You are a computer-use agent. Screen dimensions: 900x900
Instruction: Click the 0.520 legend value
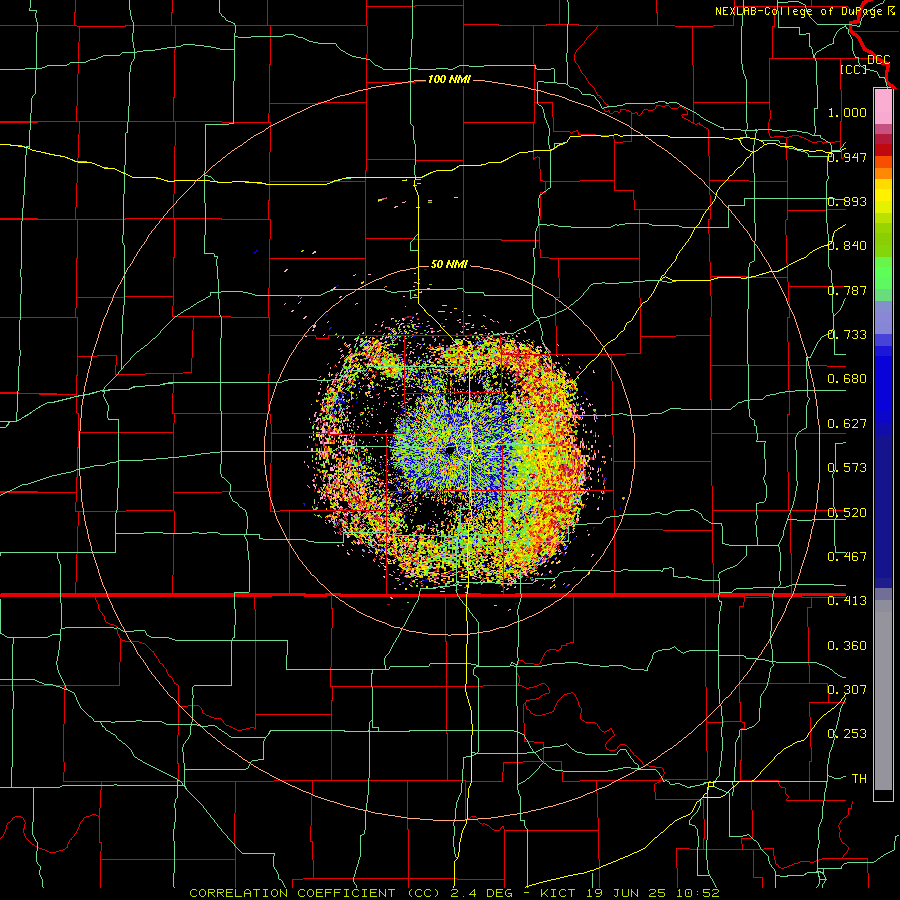pos(847,513)
